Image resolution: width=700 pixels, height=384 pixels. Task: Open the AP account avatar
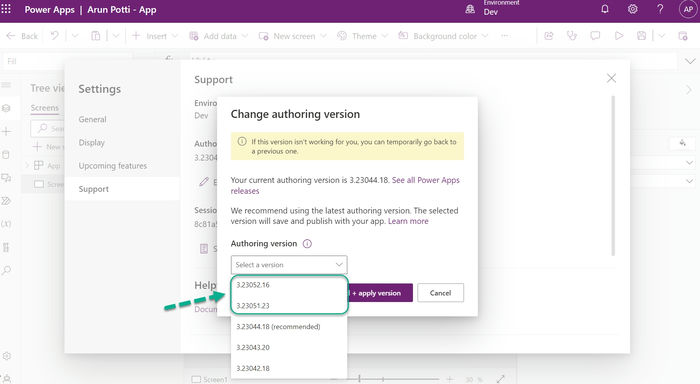tap(688, 9)
